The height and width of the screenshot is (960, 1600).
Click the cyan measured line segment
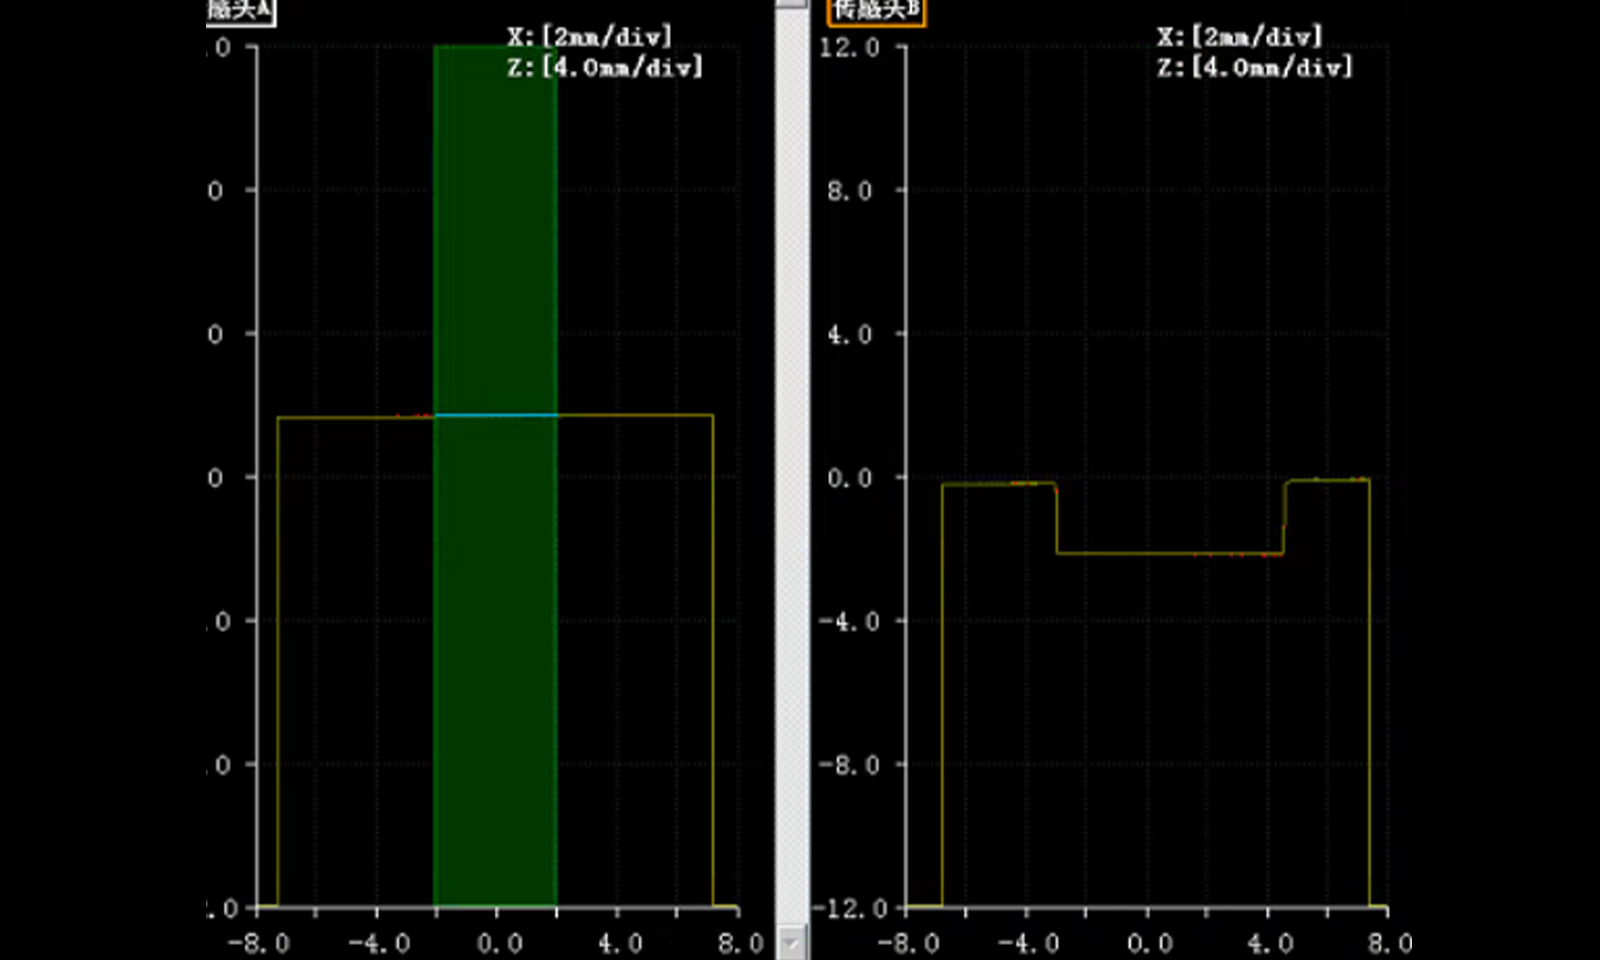pos(496,415)
